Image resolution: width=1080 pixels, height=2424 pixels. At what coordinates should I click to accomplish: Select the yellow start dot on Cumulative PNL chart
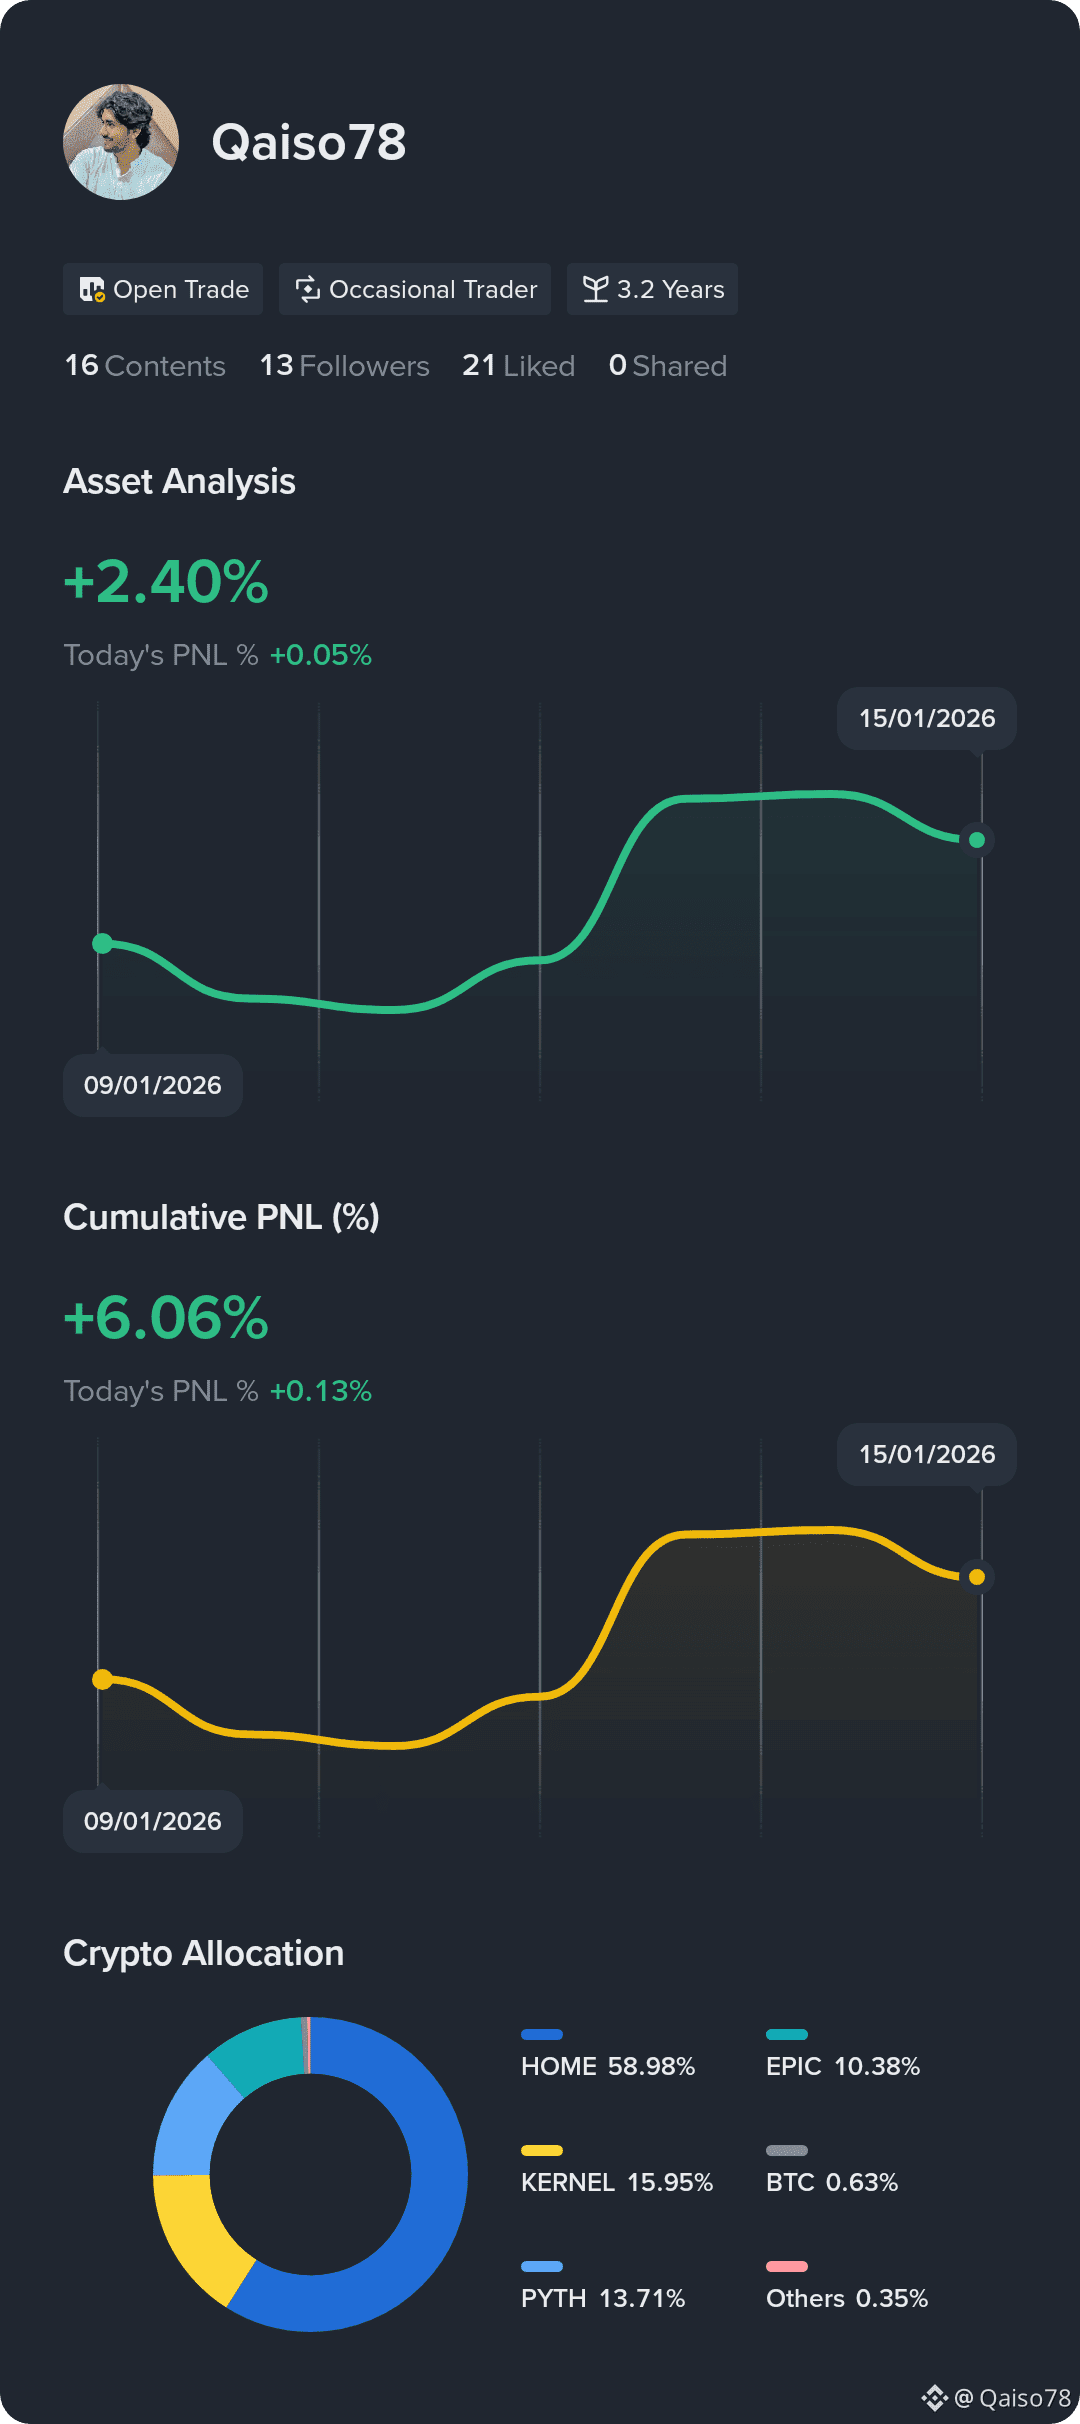click(102, 1679)
